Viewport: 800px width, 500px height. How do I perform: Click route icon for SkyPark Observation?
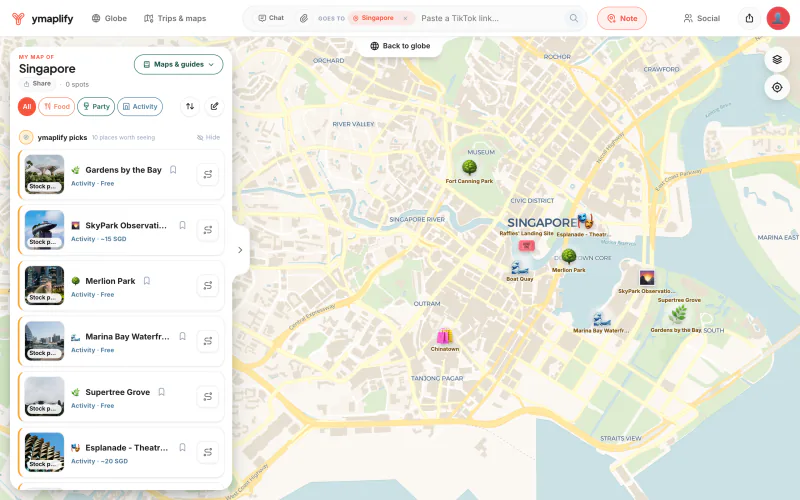pyautogui.click(x=208, y=230)
